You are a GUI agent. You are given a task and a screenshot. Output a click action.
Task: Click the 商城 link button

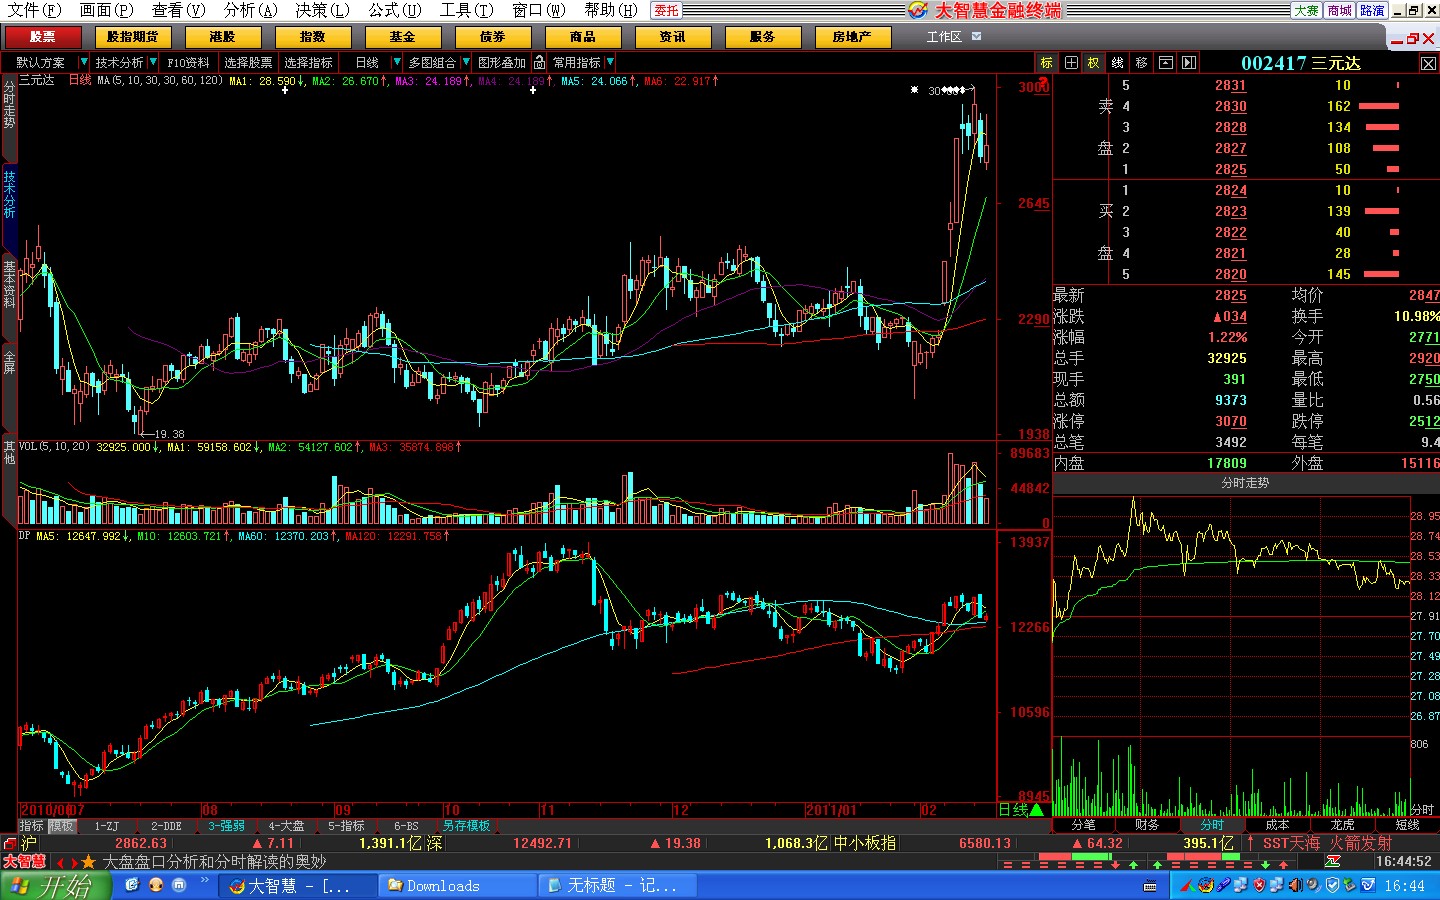point(1339,10)
